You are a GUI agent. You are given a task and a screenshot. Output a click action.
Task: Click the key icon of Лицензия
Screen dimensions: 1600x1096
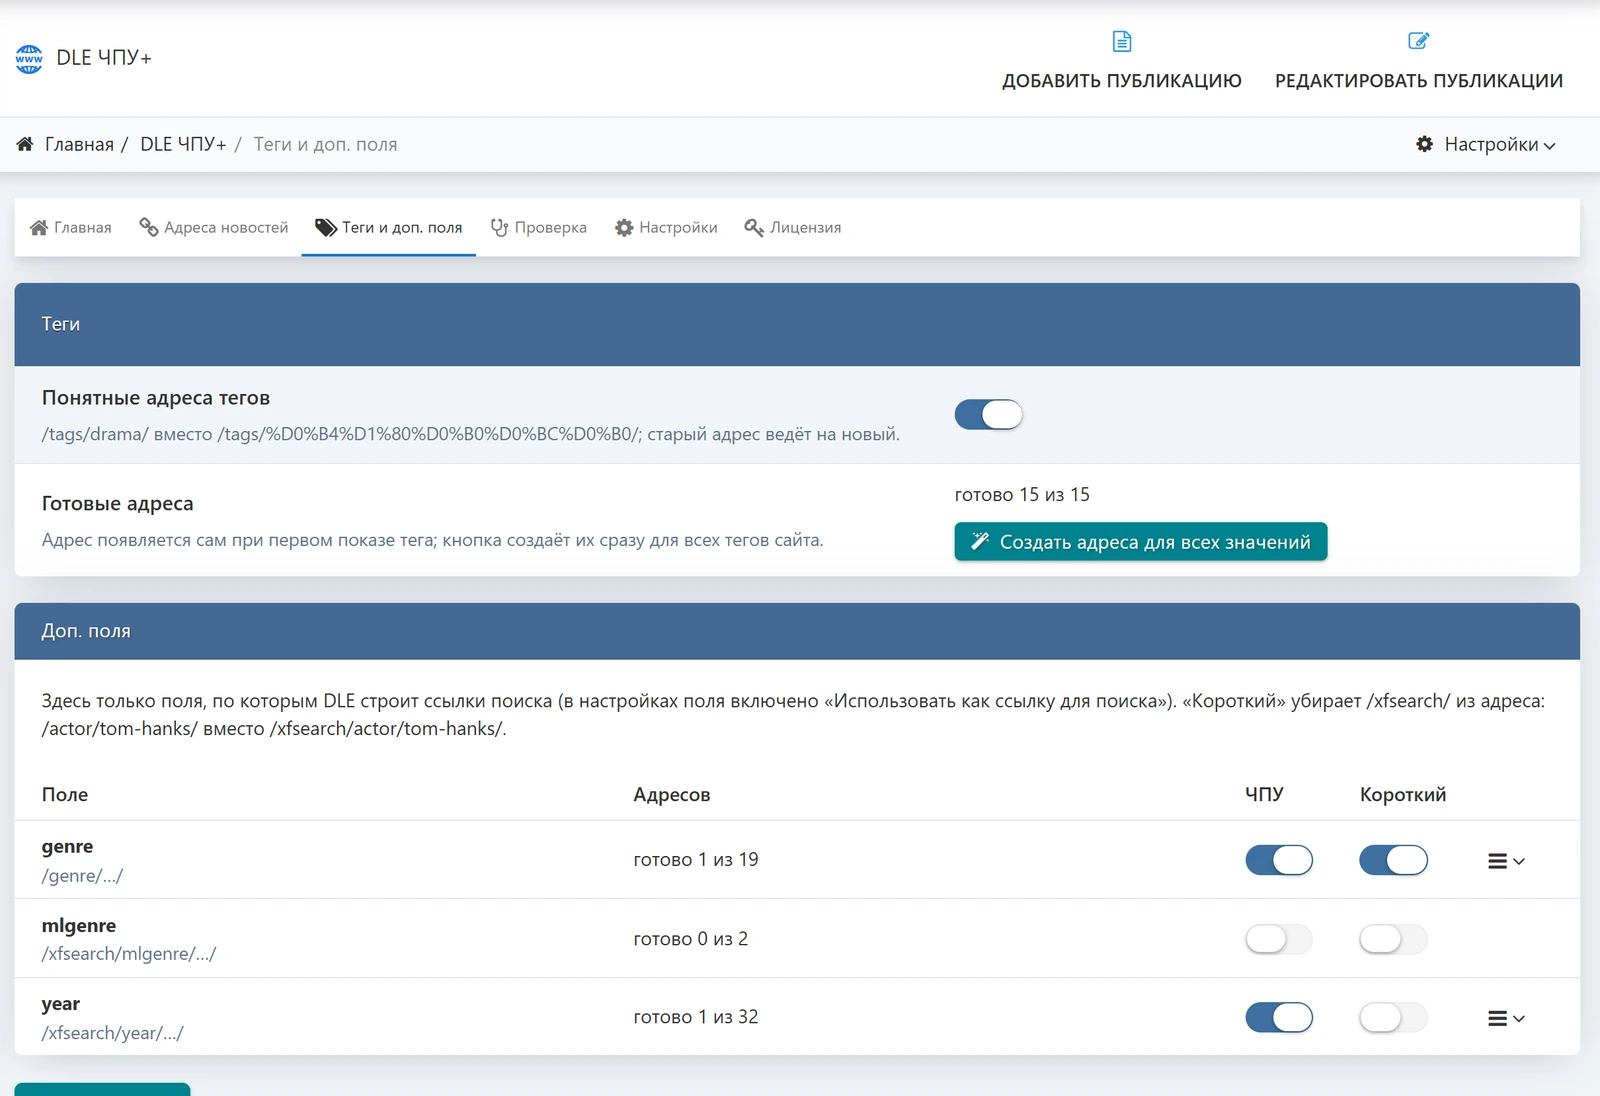pos(754,227)
